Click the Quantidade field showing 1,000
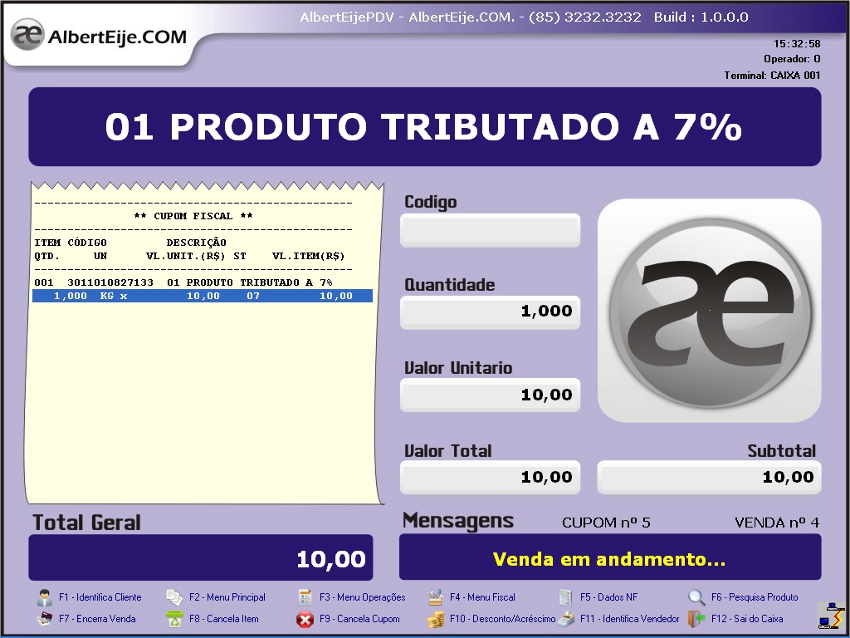Image resolution: width=850 pixels, height=638 pixels. click(x=490, y=312)
